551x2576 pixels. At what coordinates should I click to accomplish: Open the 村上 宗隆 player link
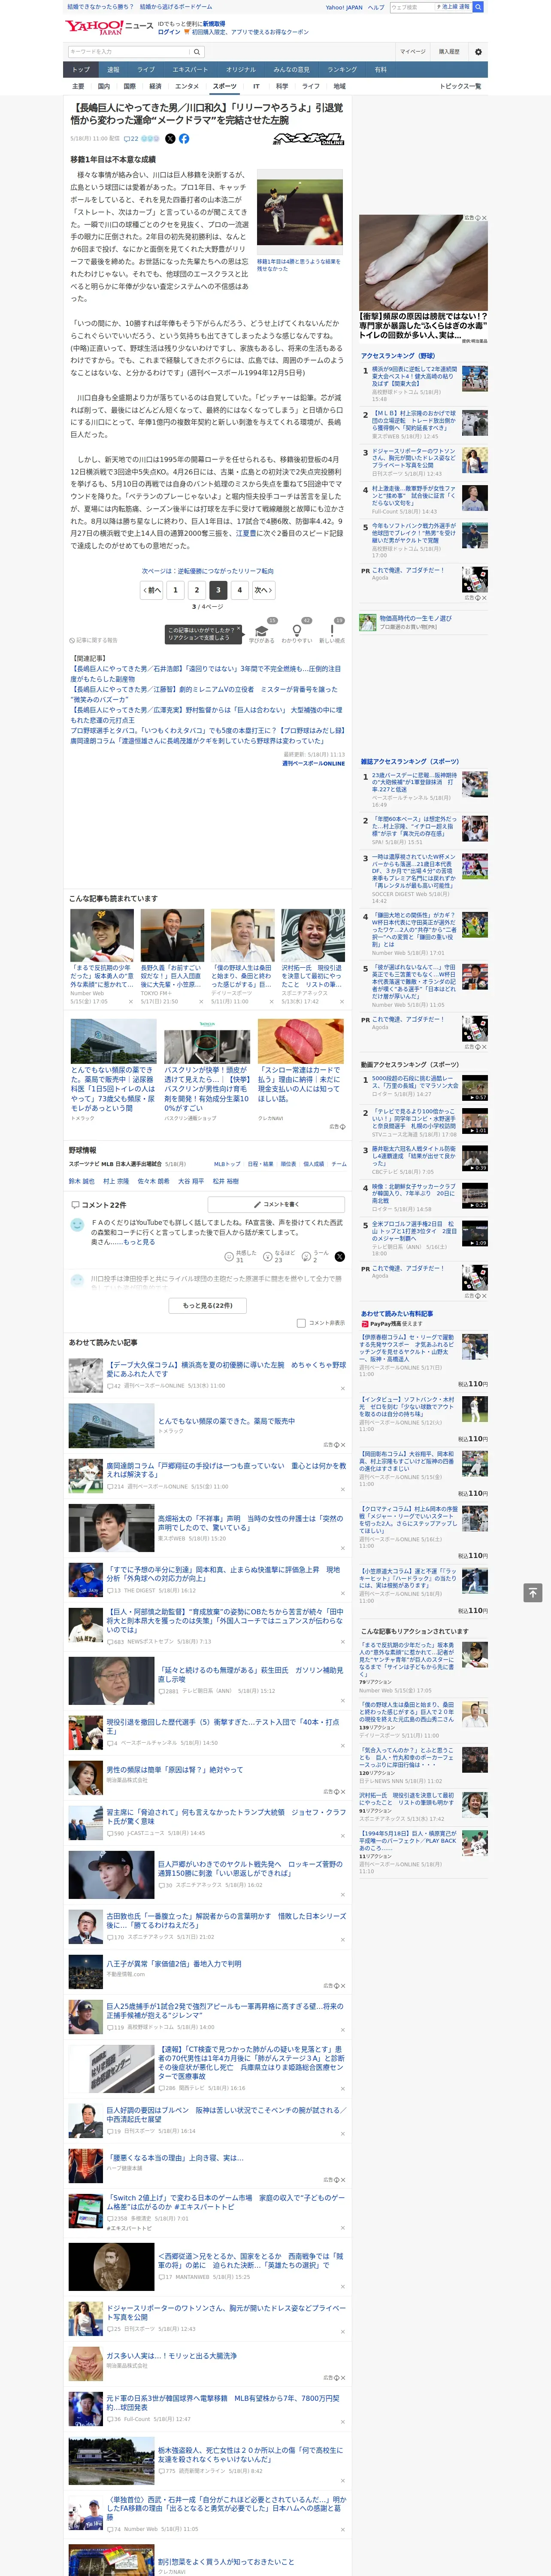tap(116, 1181)
